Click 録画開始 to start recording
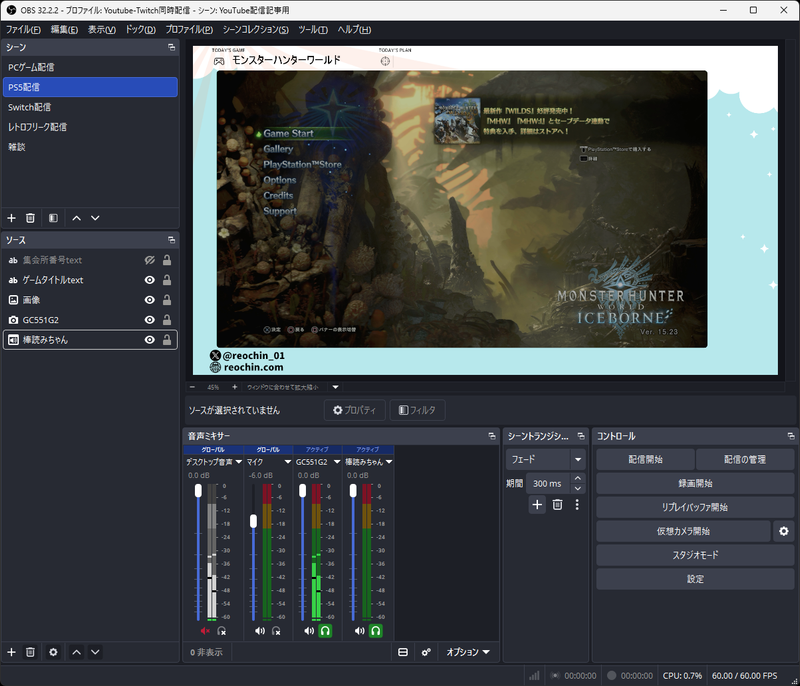This screenshot has width=800, height=686. [x=695, y=484]
